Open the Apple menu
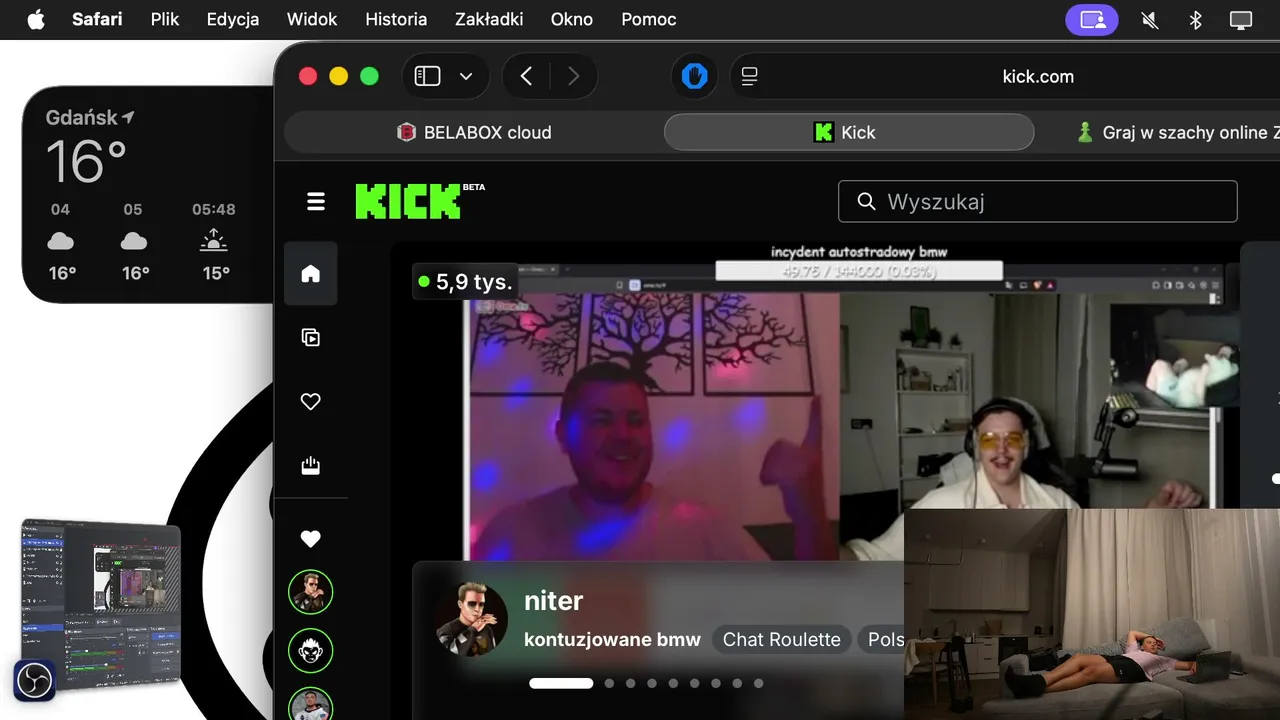This screenshot has width=1280, height=720. coord(36,20)
